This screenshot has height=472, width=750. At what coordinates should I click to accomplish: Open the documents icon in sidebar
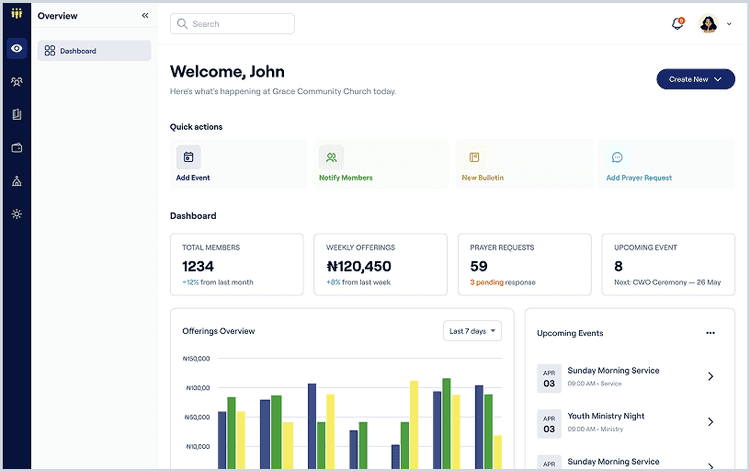pyautogui.click(x=17, y=115)
